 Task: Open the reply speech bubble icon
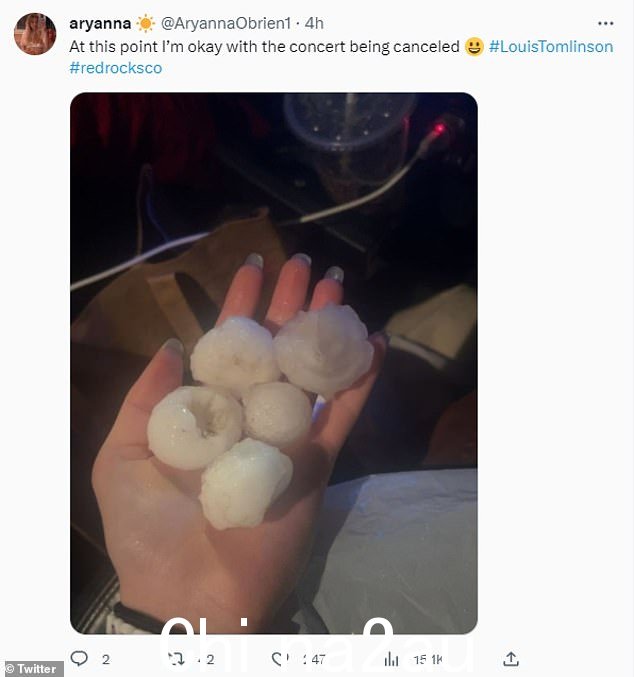click(79, 658)
